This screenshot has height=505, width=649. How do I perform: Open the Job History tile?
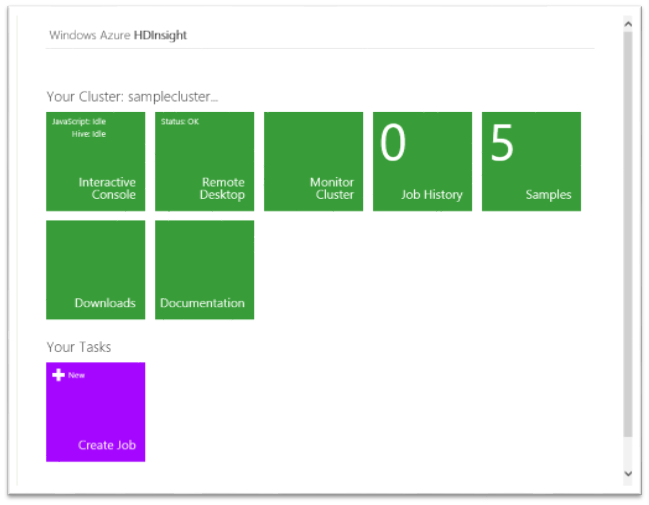[x=422, y=161]
